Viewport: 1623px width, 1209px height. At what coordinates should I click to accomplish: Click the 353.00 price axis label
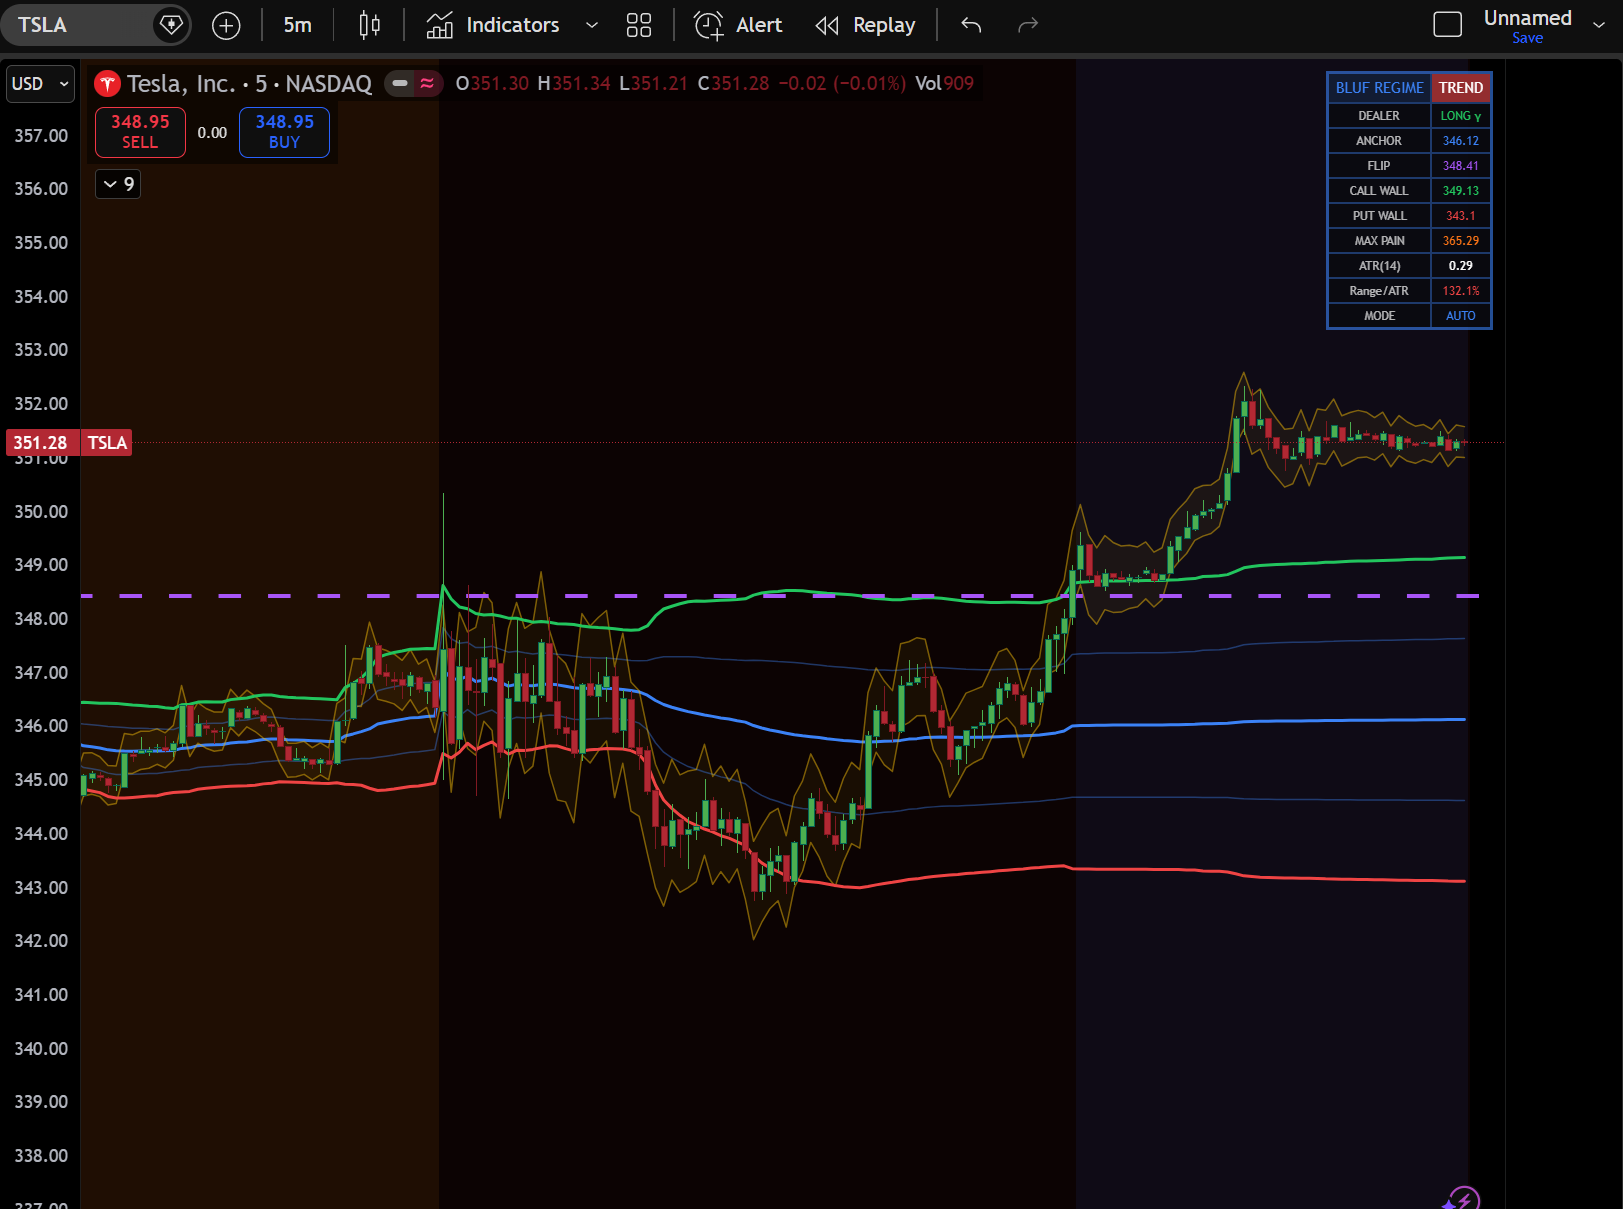click(41, 350)
